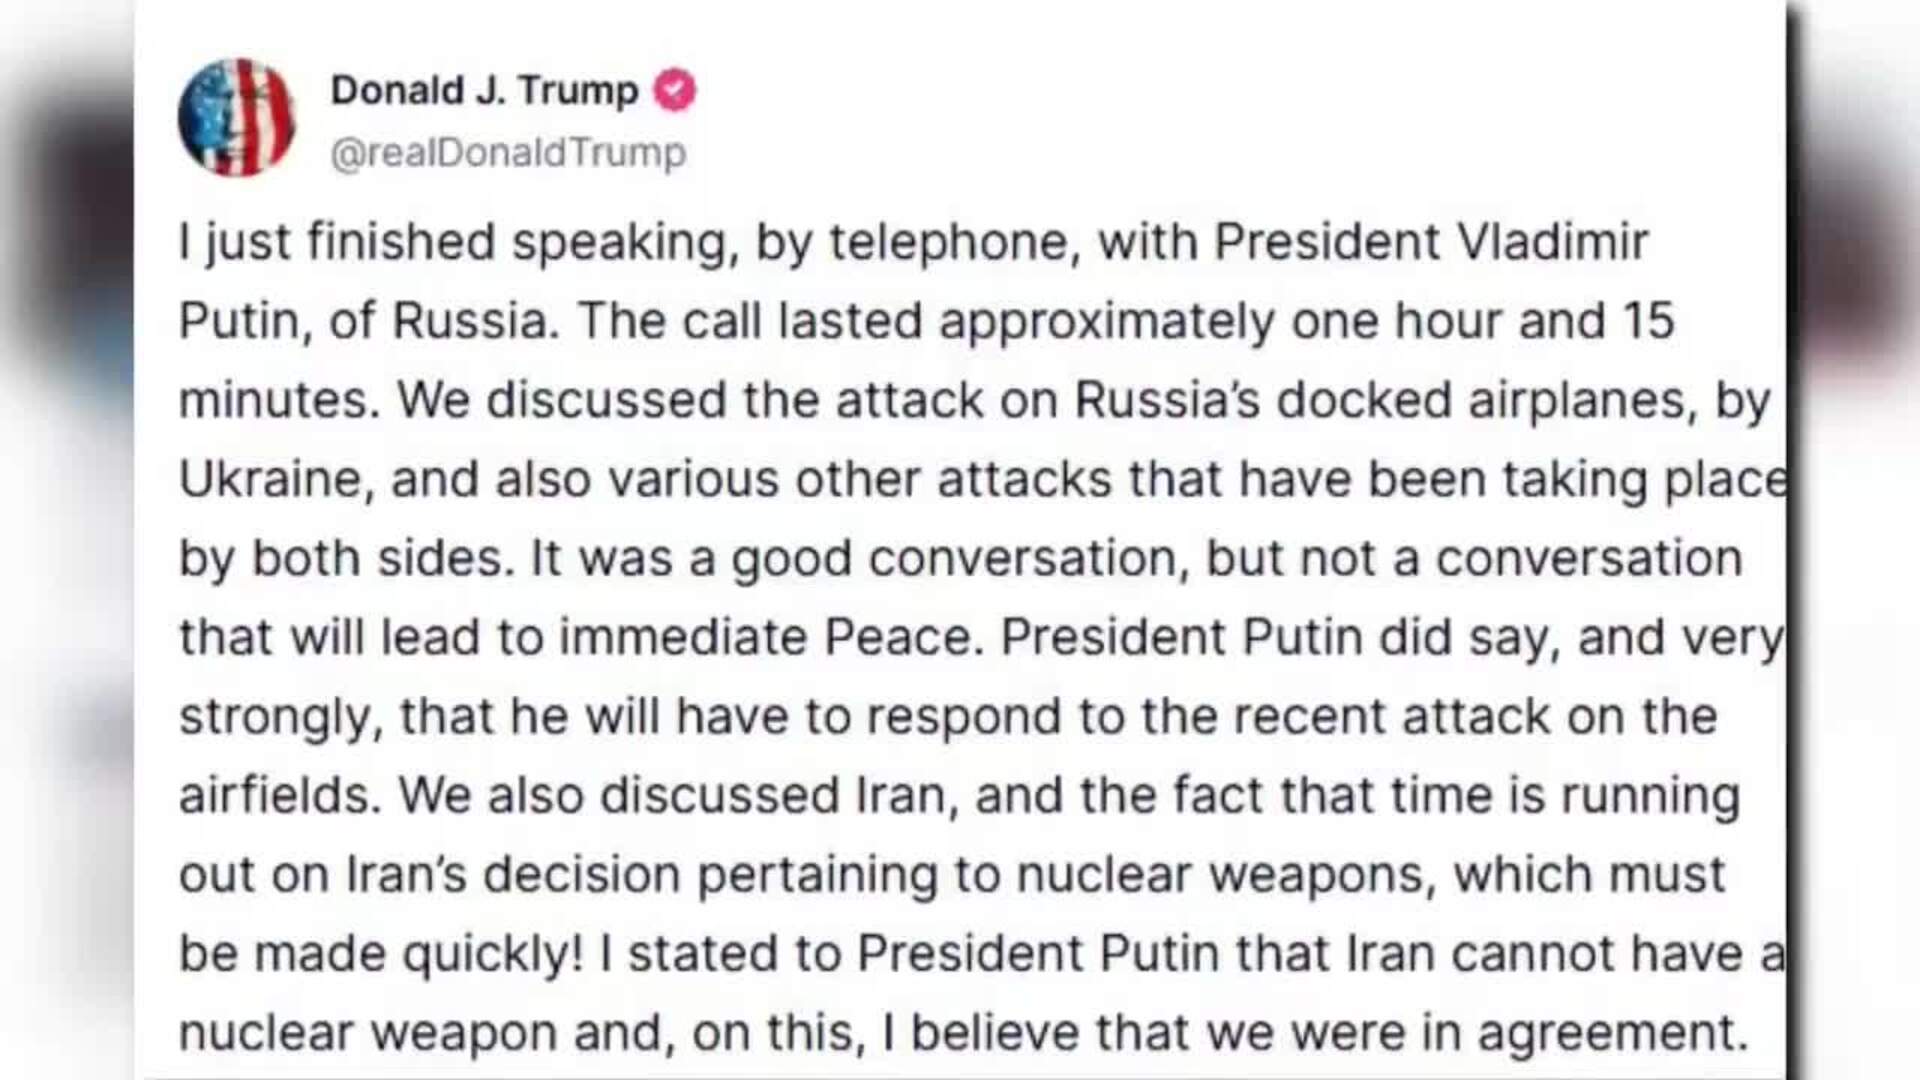Click the phrase "immediate Peace"
Image resolution: width=1920 pixels, height=1080 pixels.
(765, 638)
